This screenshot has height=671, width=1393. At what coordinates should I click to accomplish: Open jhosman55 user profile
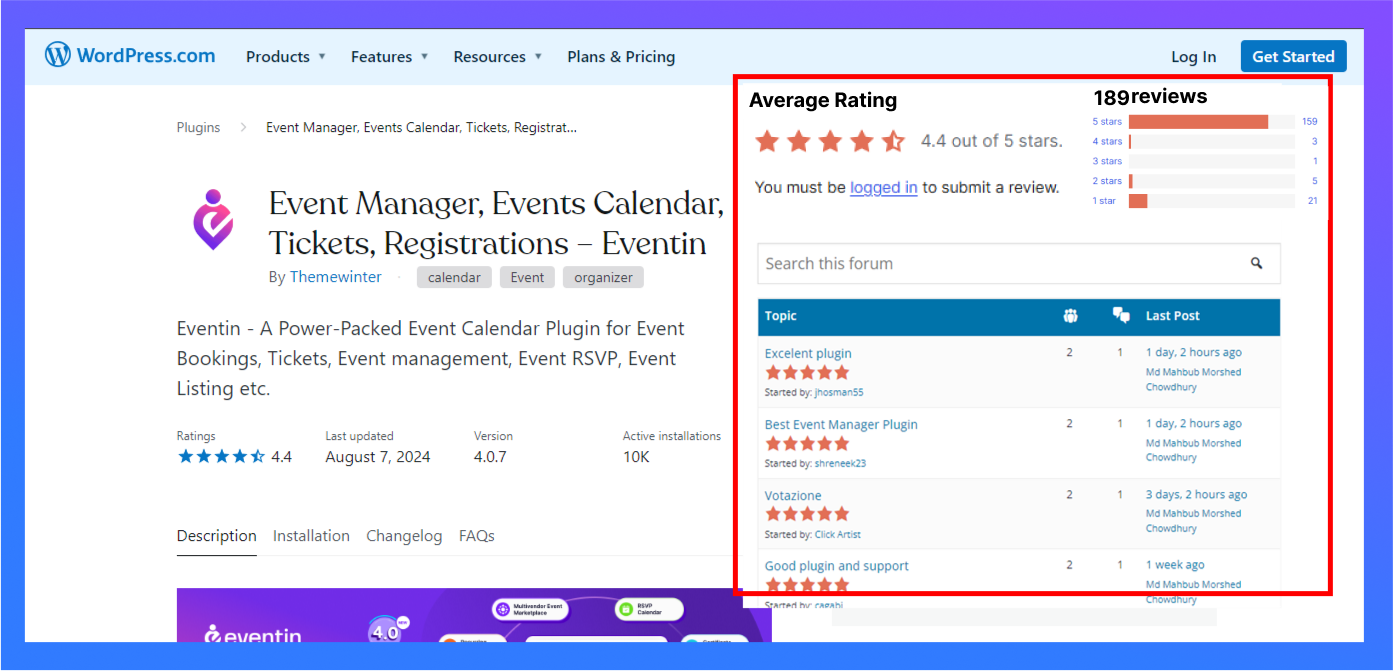point(839,393)
